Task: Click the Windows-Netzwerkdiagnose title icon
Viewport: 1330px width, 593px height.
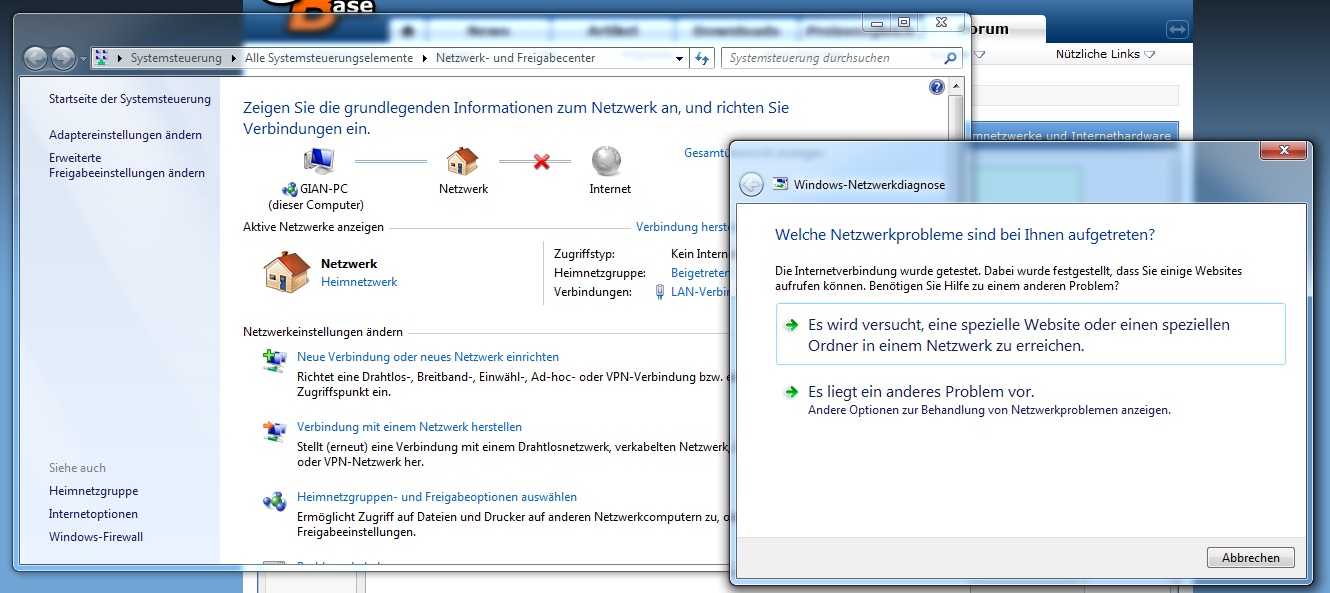Action: 780,184
